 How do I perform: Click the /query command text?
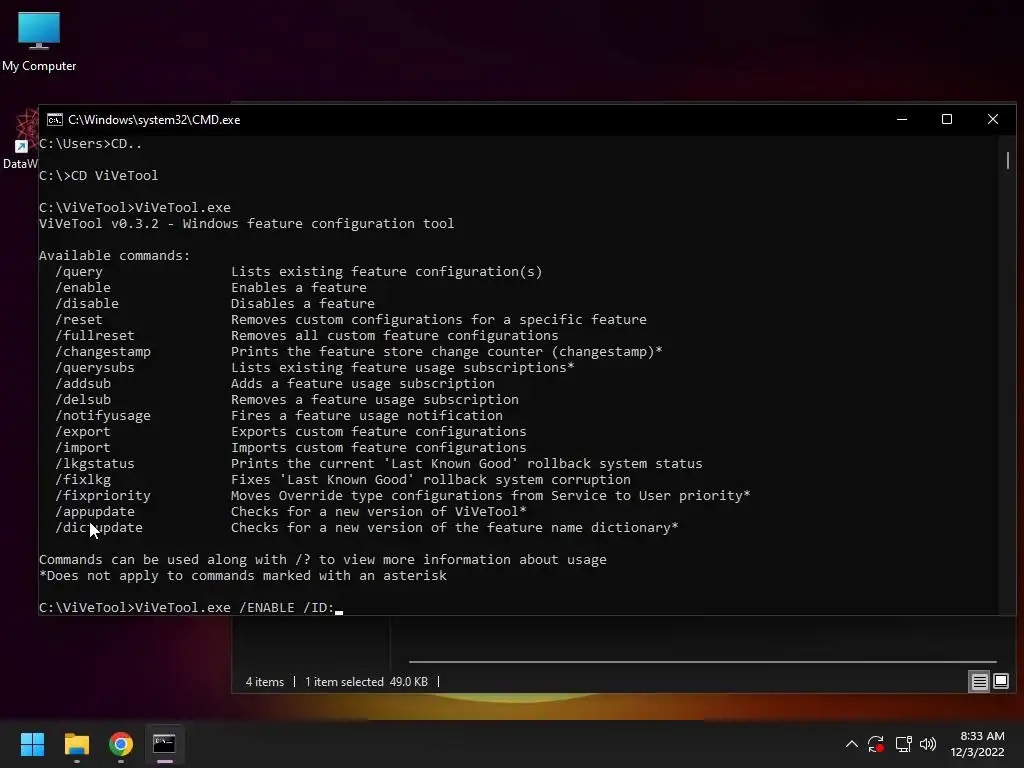pos(79,272)
